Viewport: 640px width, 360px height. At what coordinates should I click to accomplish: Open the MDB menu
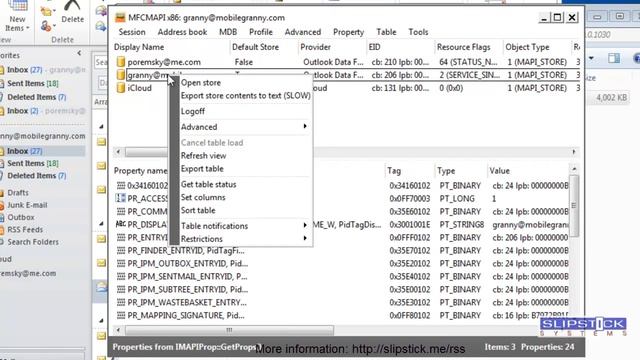point(228,32)
